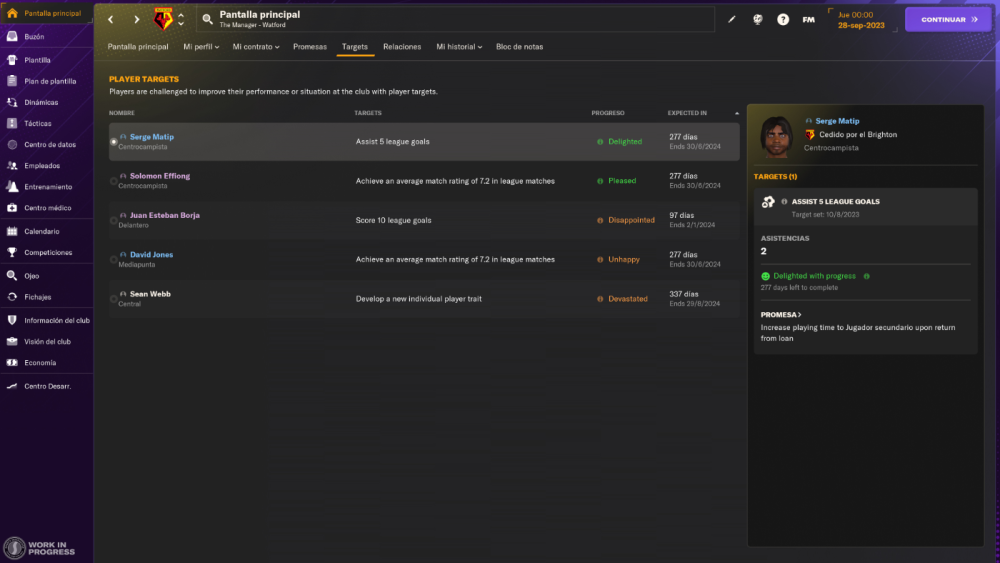
Task: Click the FM logo menu icon
Action: coord(808,19)
